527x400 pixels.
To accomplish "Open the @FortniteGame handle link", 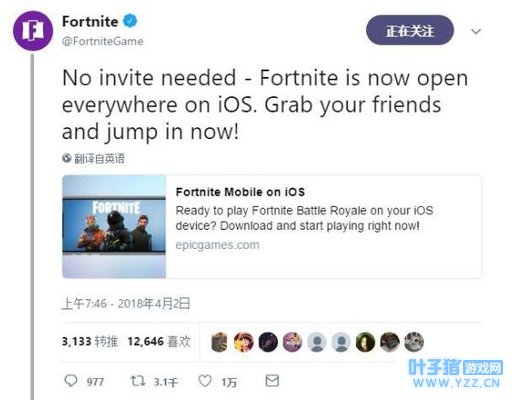I will pos(103,41).
